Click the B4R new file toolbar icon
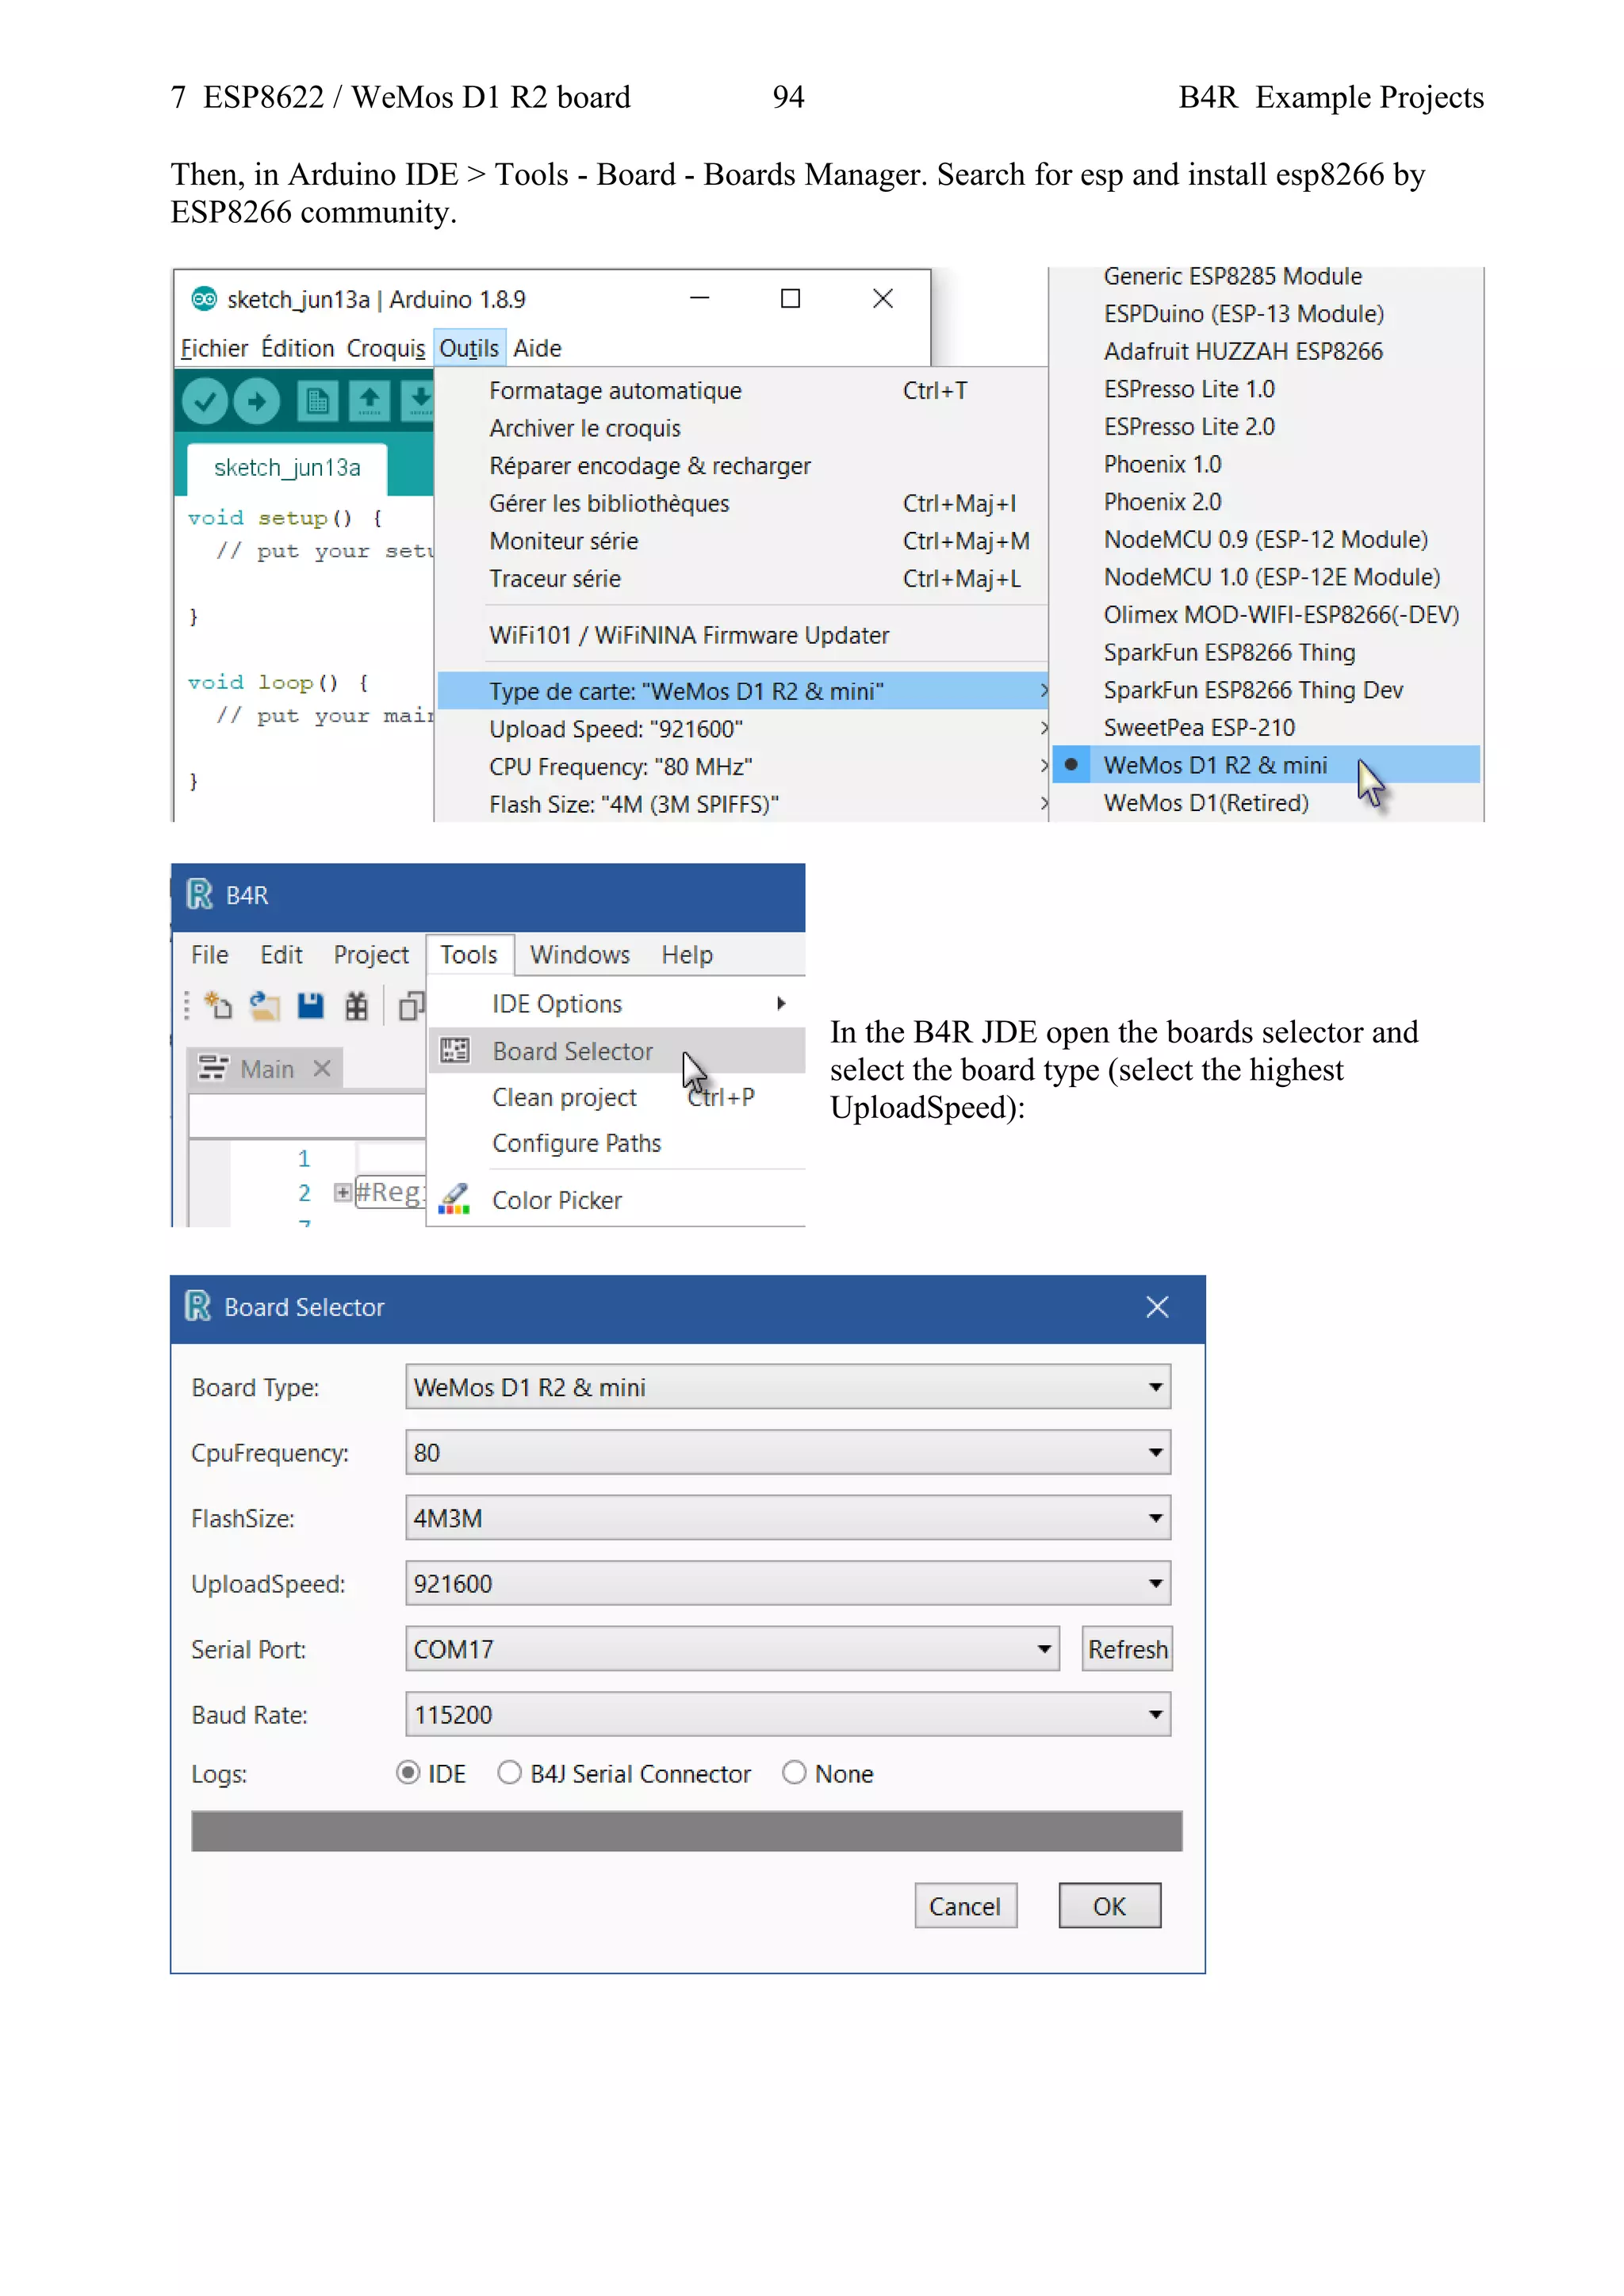The height and width of the screenshot is (2296, 1624). coord(218,1005)
